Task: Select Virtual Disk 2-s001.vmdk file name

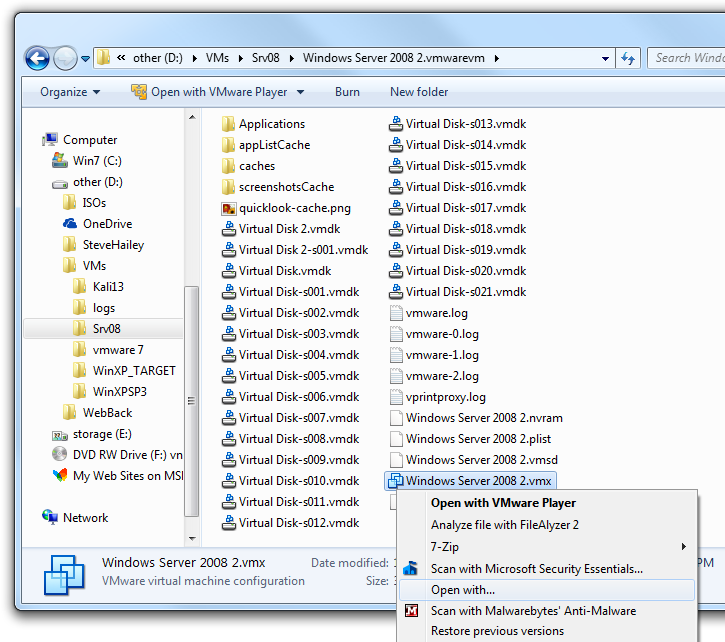Action: click(x=303, y=250)
